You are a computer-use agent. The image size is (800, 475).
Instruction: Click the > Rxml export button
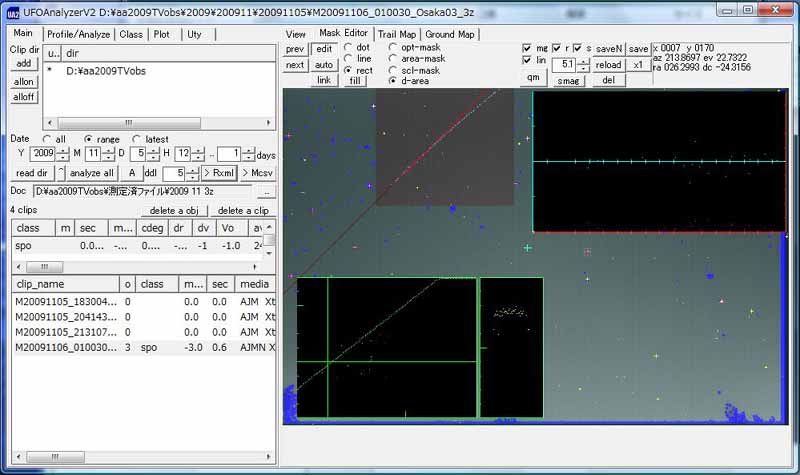[219, 173]
